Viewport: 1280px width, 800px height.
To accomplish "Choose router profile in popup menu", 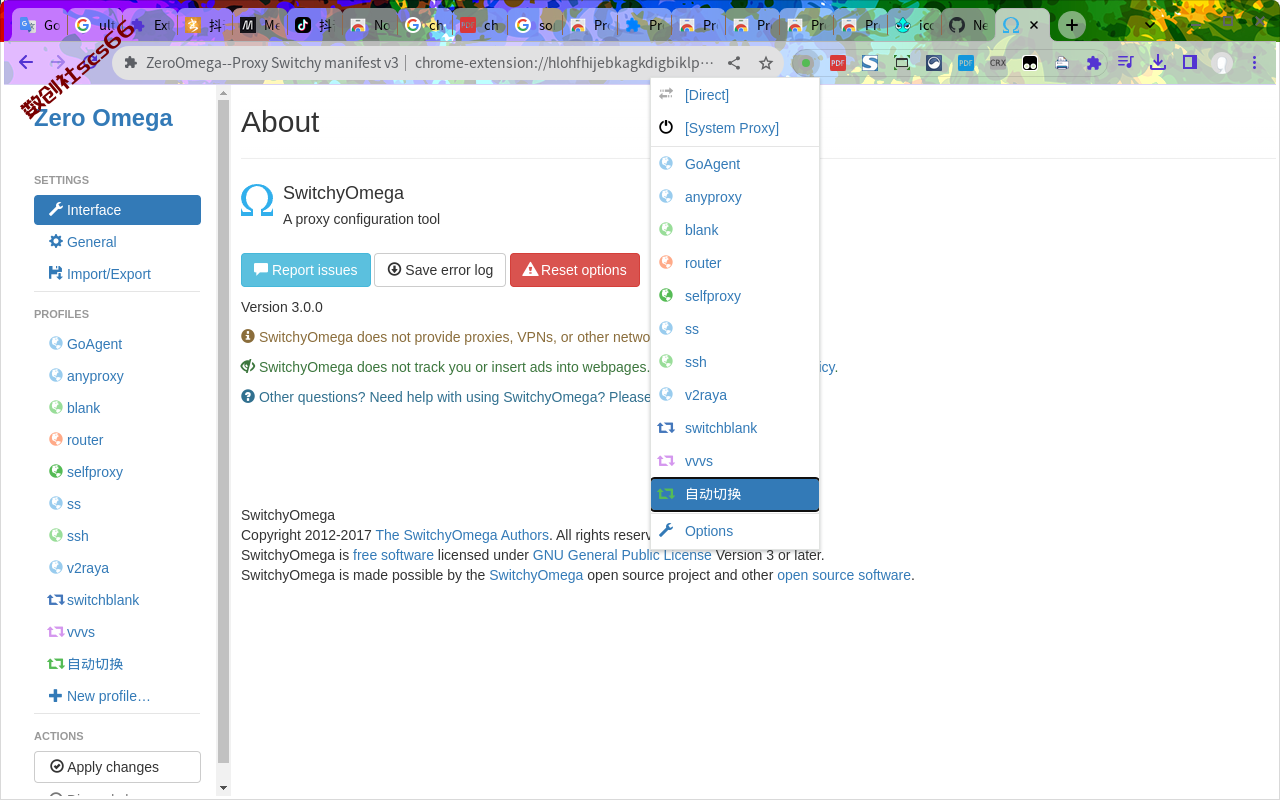I will 735,263.
